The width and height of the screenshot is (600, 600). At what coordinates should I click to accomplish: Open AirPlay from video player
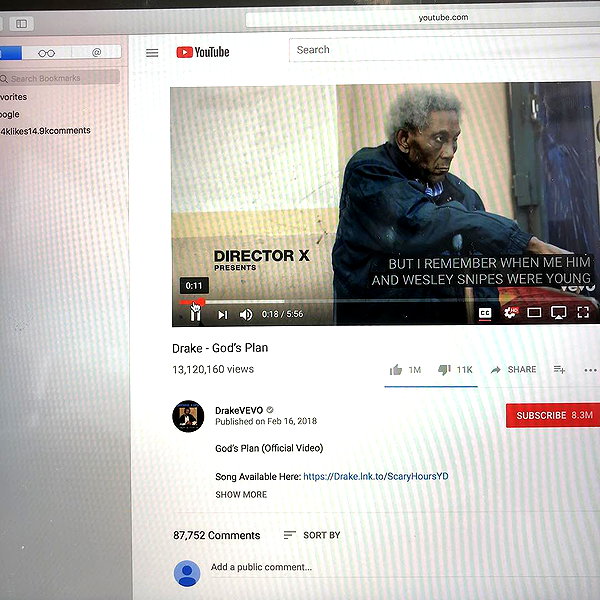(x=558, y=312)
